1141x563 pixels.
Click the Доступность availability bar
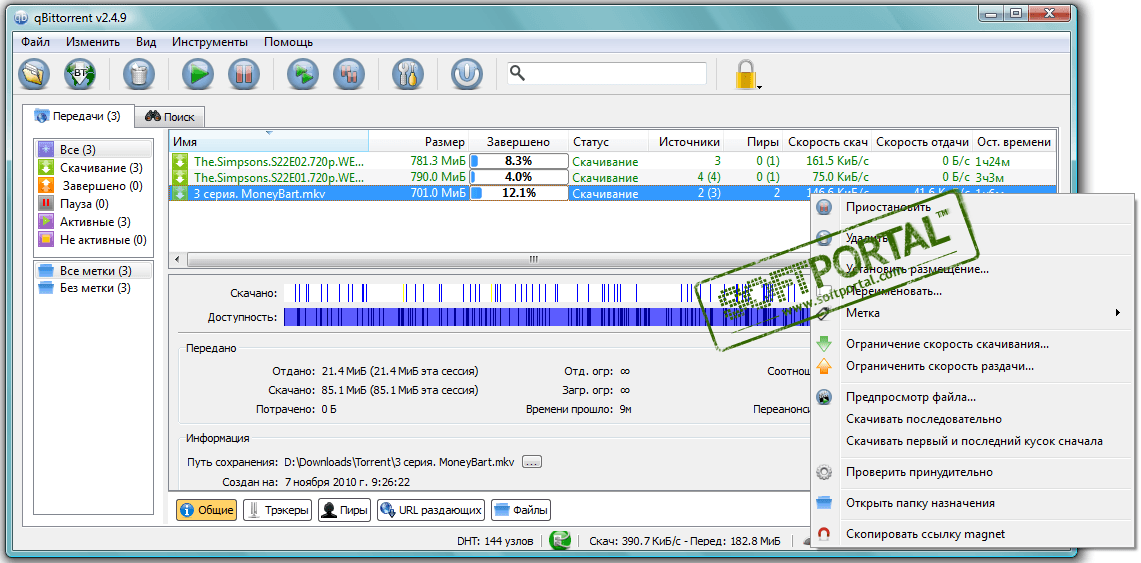(546, 317)
